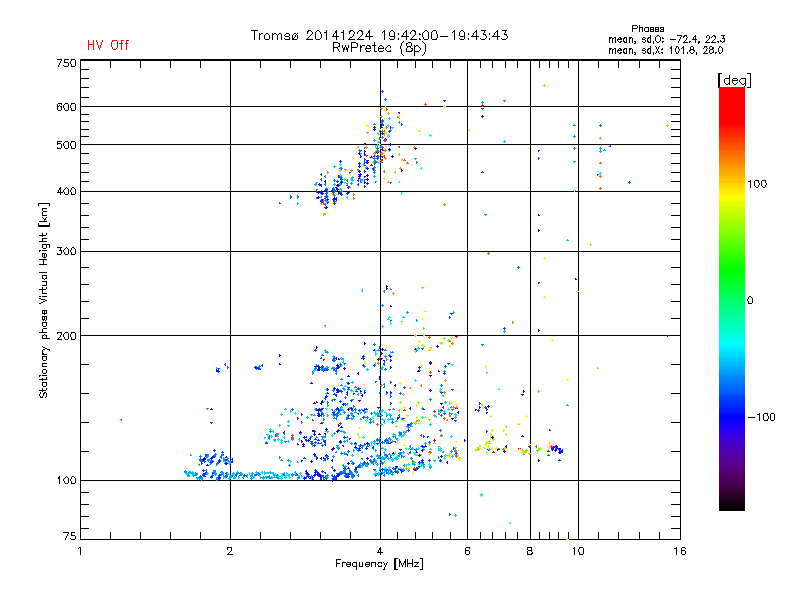Click the y-axis label '750'
Viewport: 800px width, 600px height.
[66, 63]
